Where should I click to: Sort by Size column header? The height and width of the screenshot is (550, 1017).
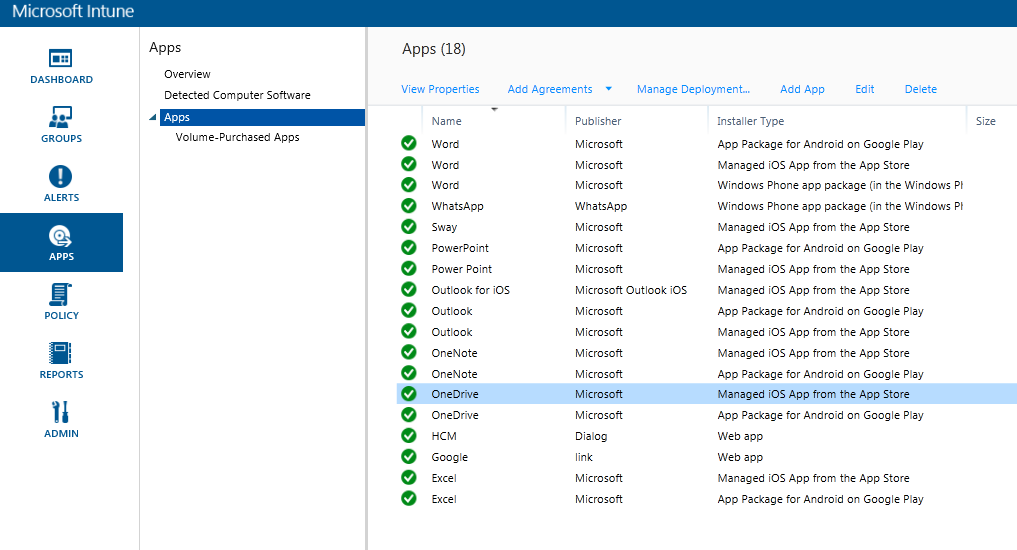[985, 121]
